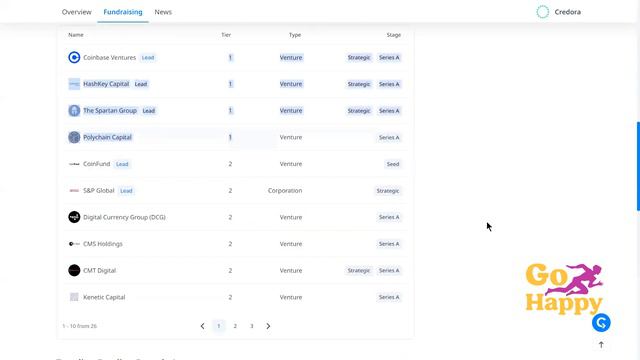Click the Credora logo icon
This screenshot has width=640, height=360.
pos(542,12)
